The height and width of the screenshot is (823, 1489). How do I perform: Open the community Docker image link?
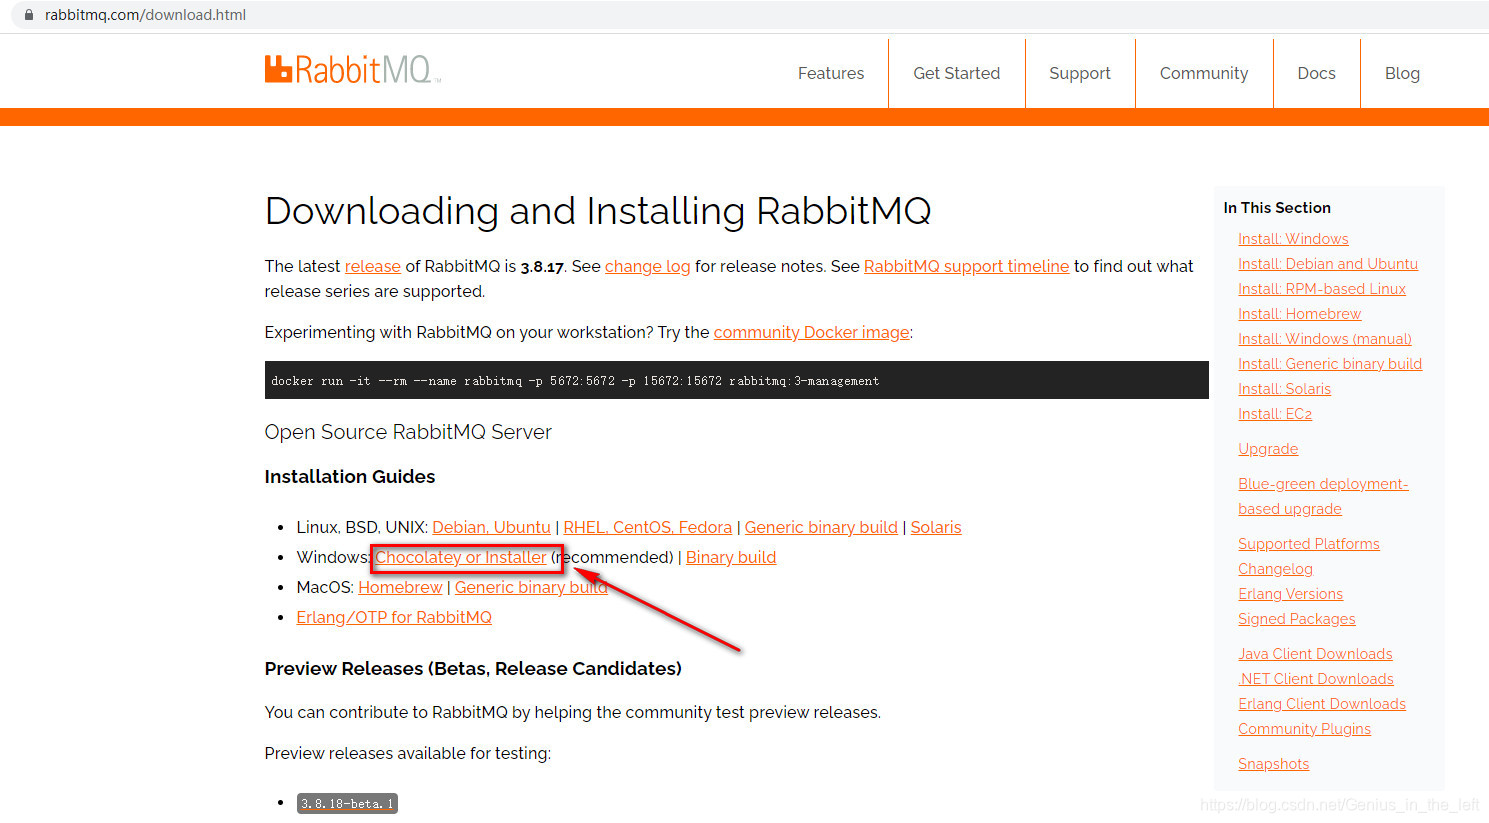[x=811, y=332]
